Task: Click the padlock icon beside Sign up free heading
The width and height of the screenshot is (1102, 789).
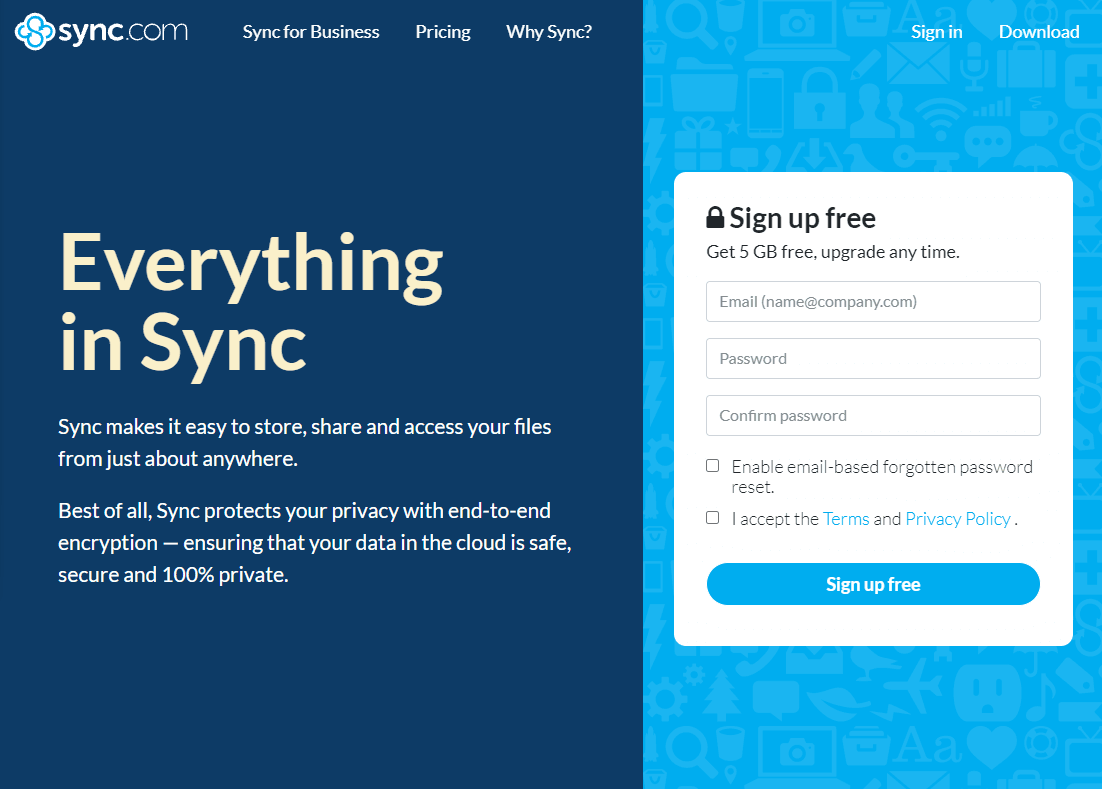Action: pyautogui.click(x=715, y=218)
